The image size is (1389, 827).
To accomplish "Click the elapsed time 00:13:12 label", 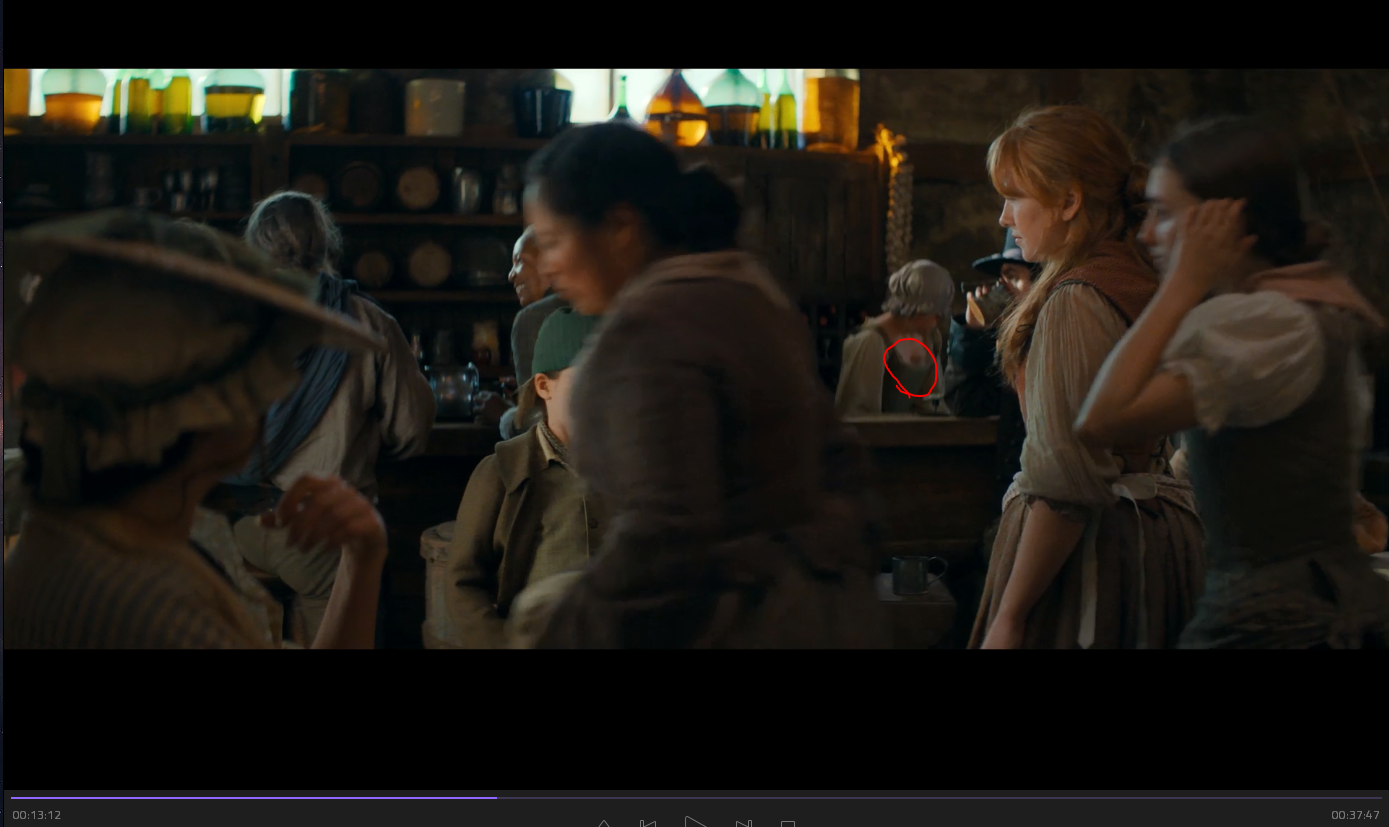I will 37,815.
